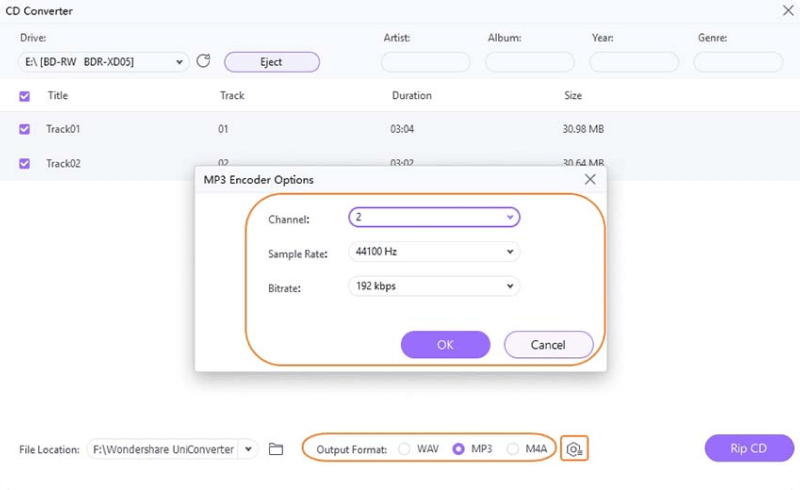
Task: Open the Sample Rate dropdown
Action: click(434, 252)
